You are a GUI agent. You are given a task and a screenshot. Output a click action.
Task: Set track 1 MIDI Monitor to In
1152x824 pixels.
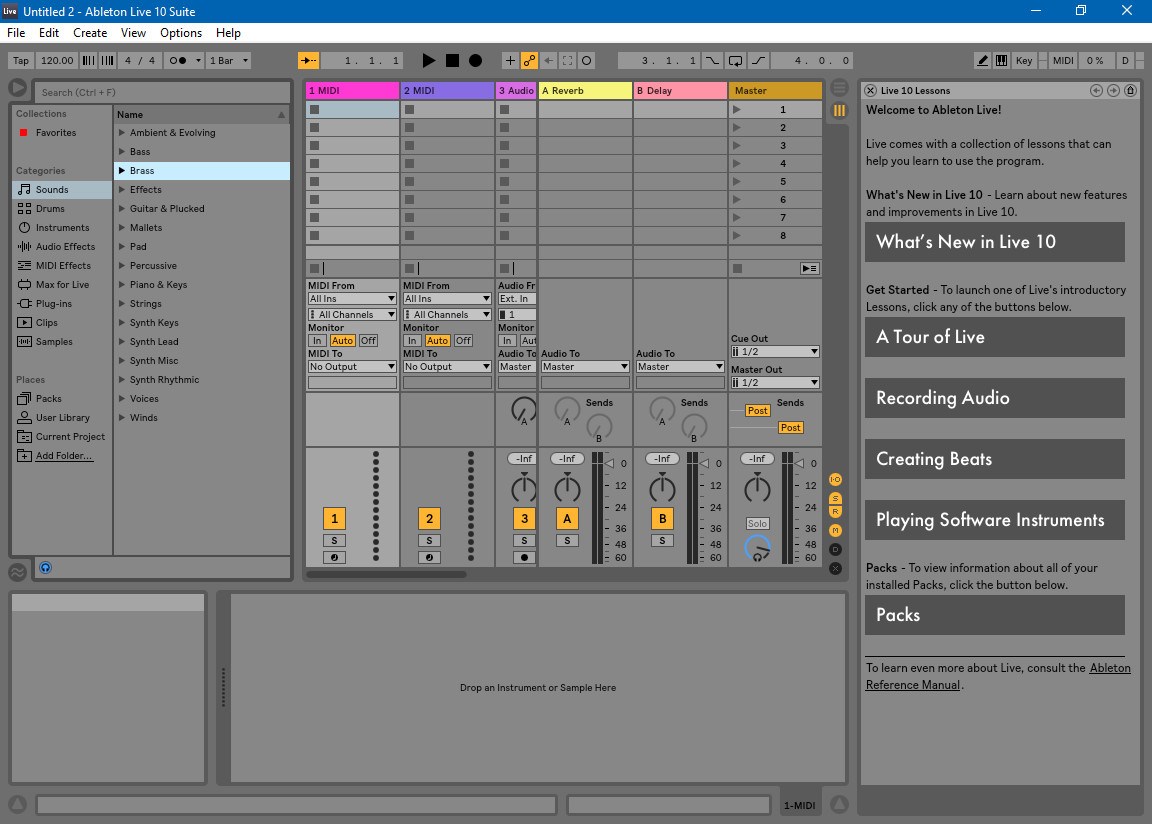[317, 341]
